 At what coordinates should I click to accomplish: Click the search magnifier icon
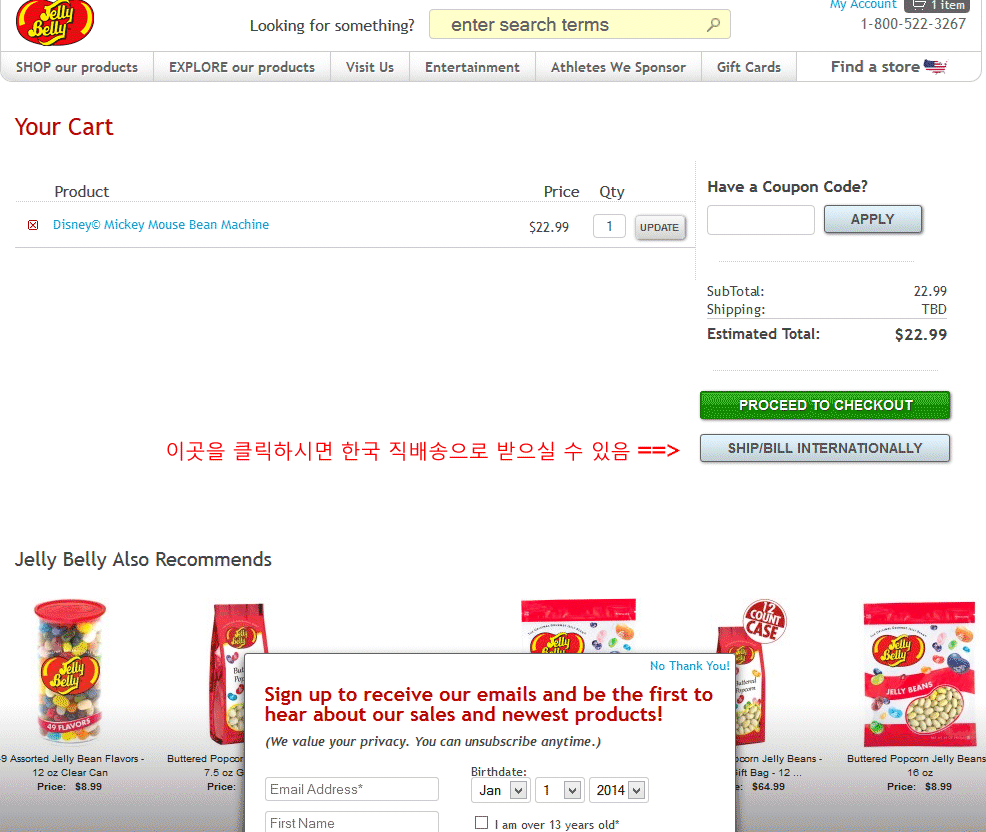(x=713, y=25)
